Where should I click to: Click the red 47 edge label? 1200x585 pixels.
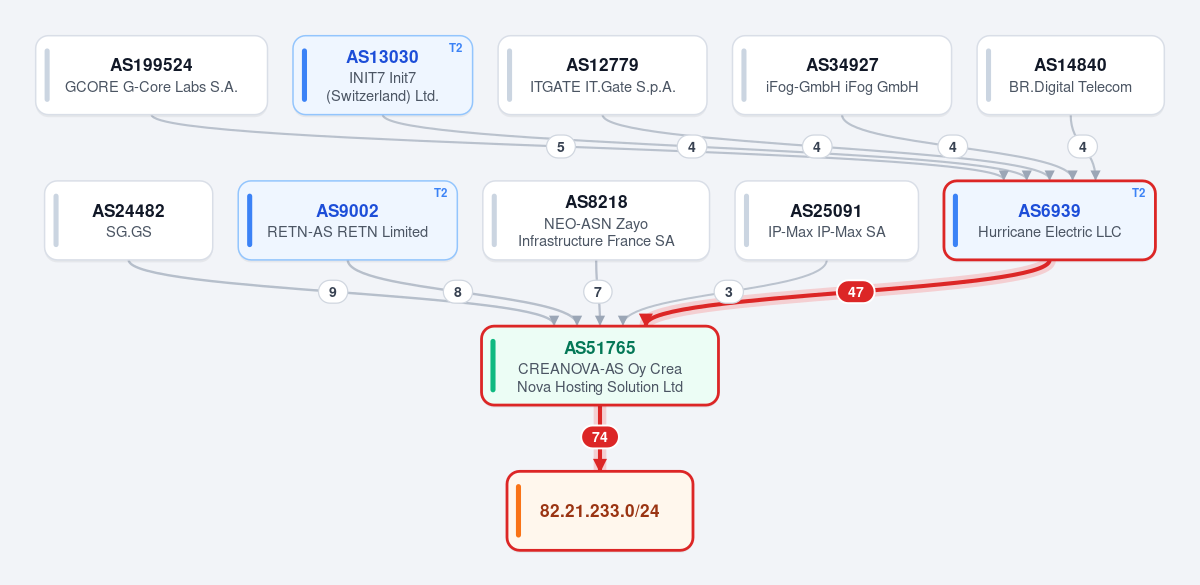point(856,292)
